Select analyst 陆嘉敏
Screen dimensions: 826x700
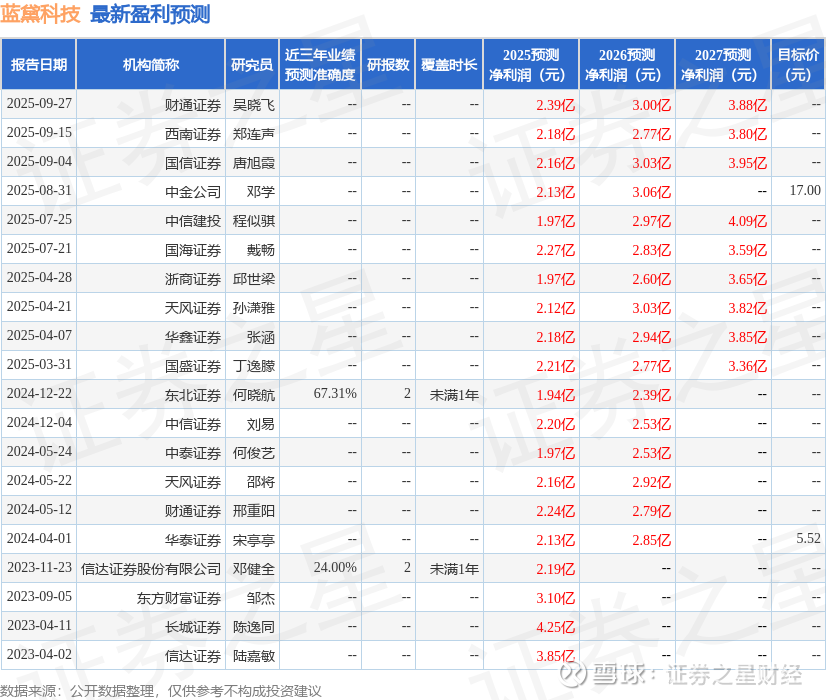(254, 656)
